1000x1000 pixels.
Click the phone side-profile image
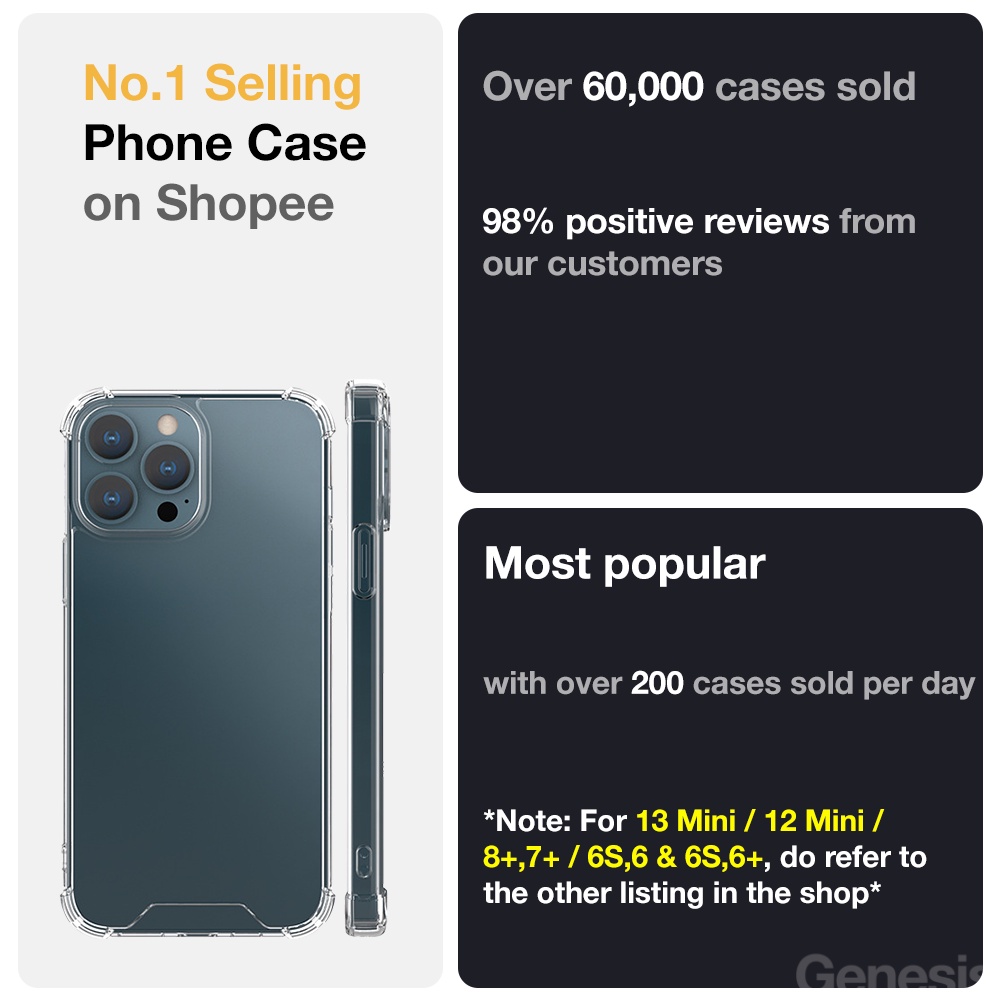[x=367, y=658]
